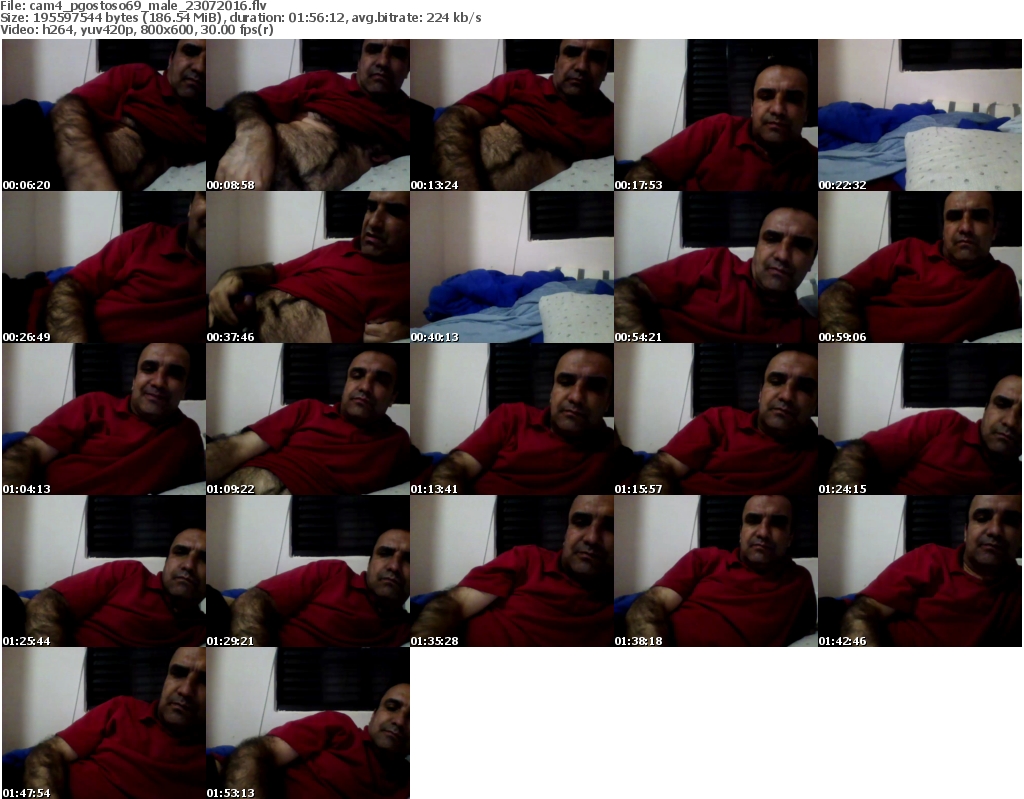This screenshot has width=1024, height=799.
Task: Select the thumbnail stamped 01:38:18
Action: 716,571
